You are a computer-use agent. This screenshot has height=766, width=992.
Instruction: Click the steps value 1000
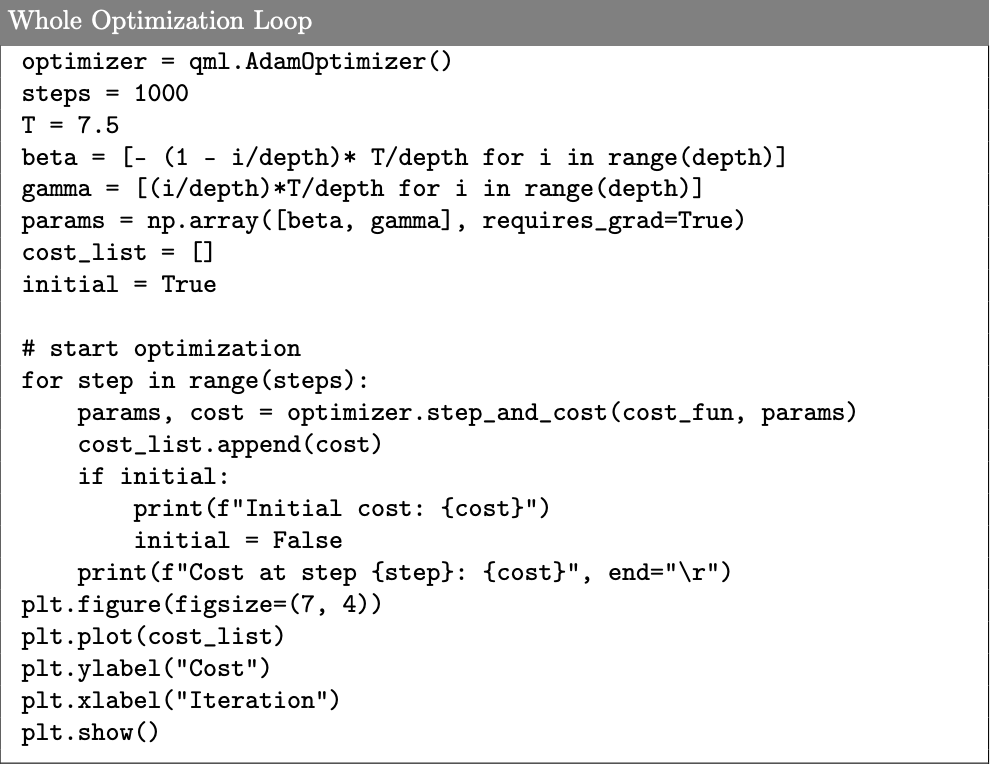click(160, 95)
